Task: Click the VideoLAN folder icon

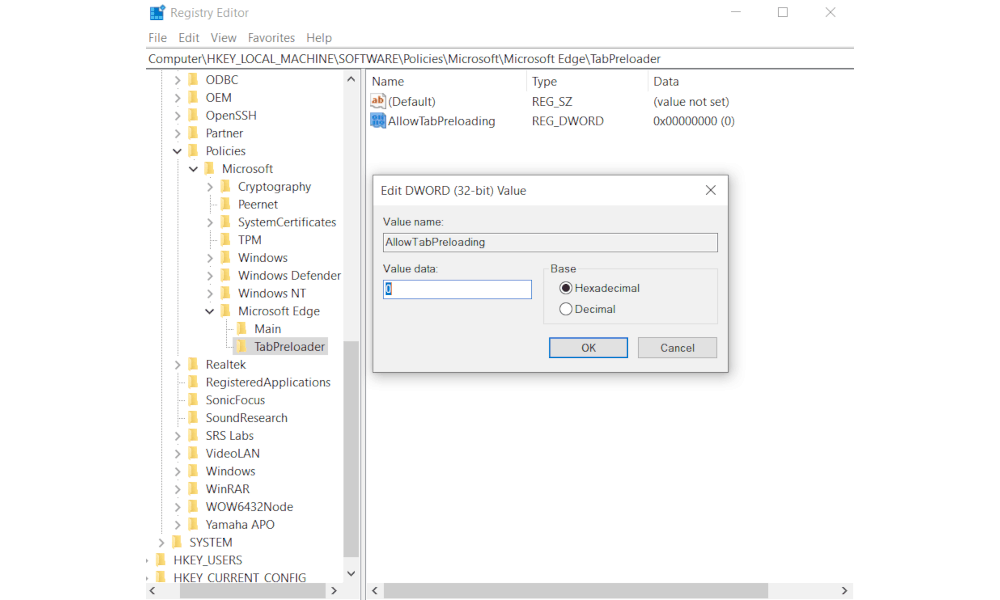Action: click(x=193, y=453)
